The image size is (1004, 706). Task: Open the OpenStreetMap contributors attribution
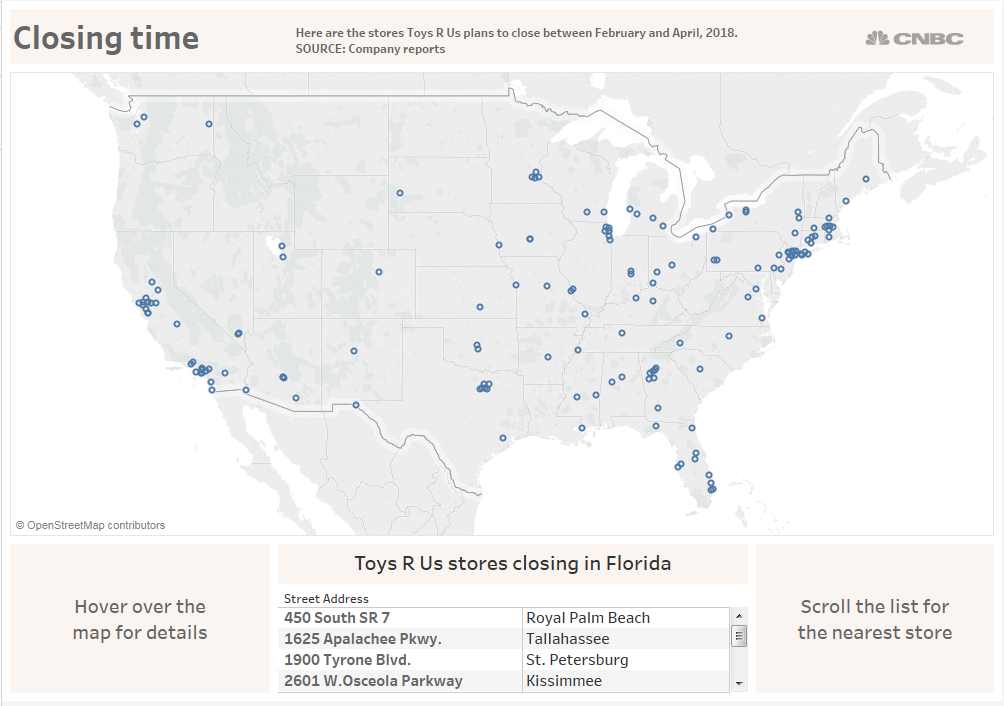(x=90, y=525)
